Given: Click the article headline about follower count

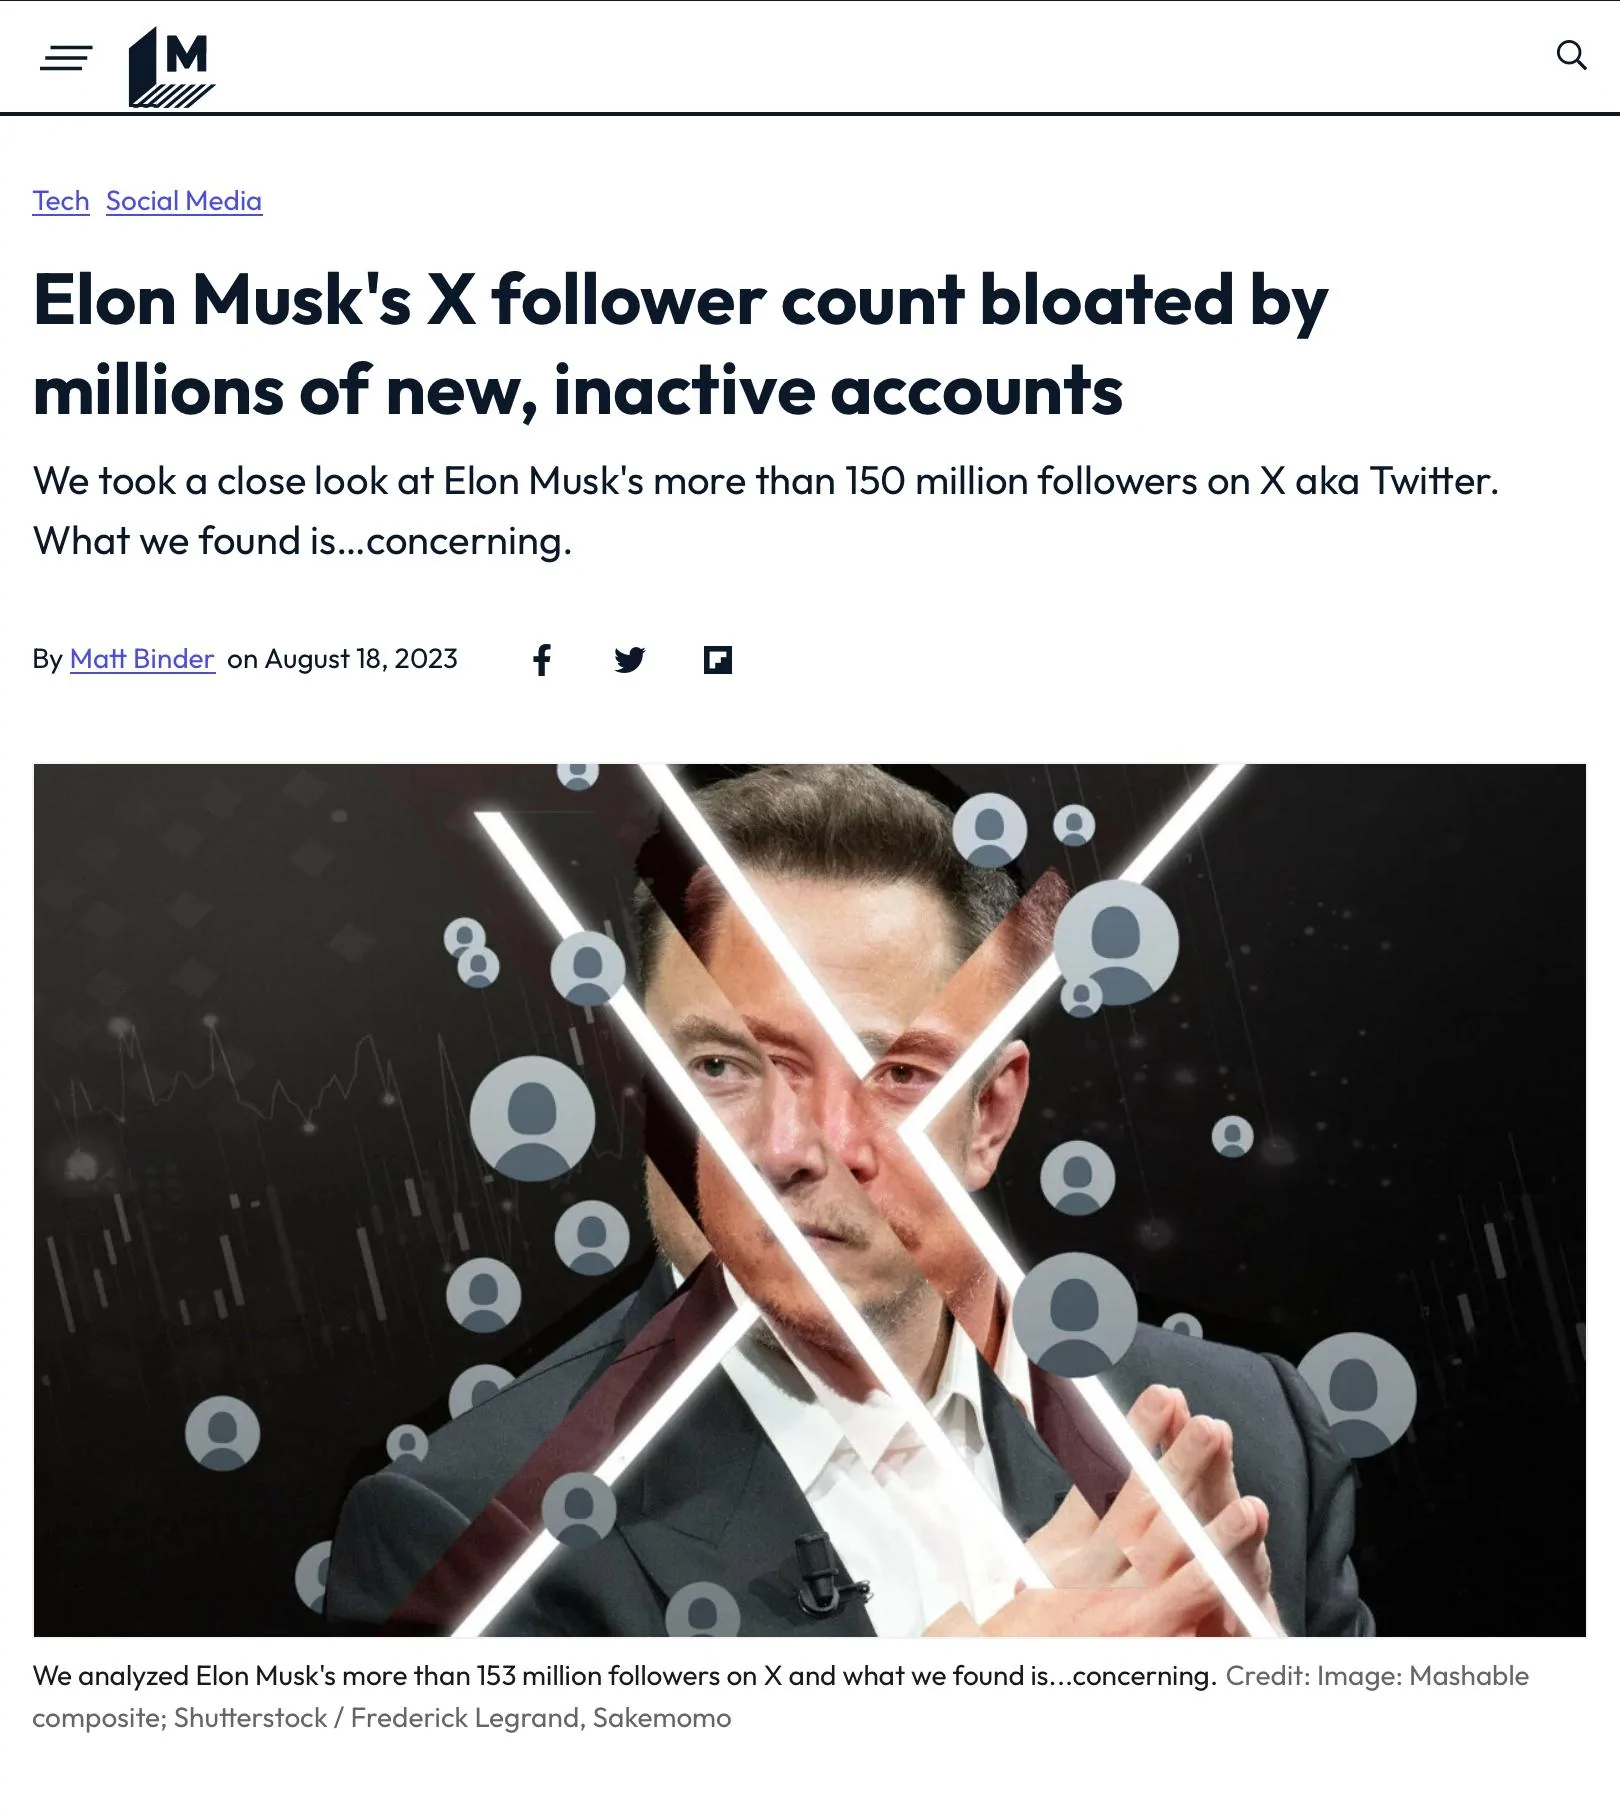Looking at the screenshot, I should point(680,344).
